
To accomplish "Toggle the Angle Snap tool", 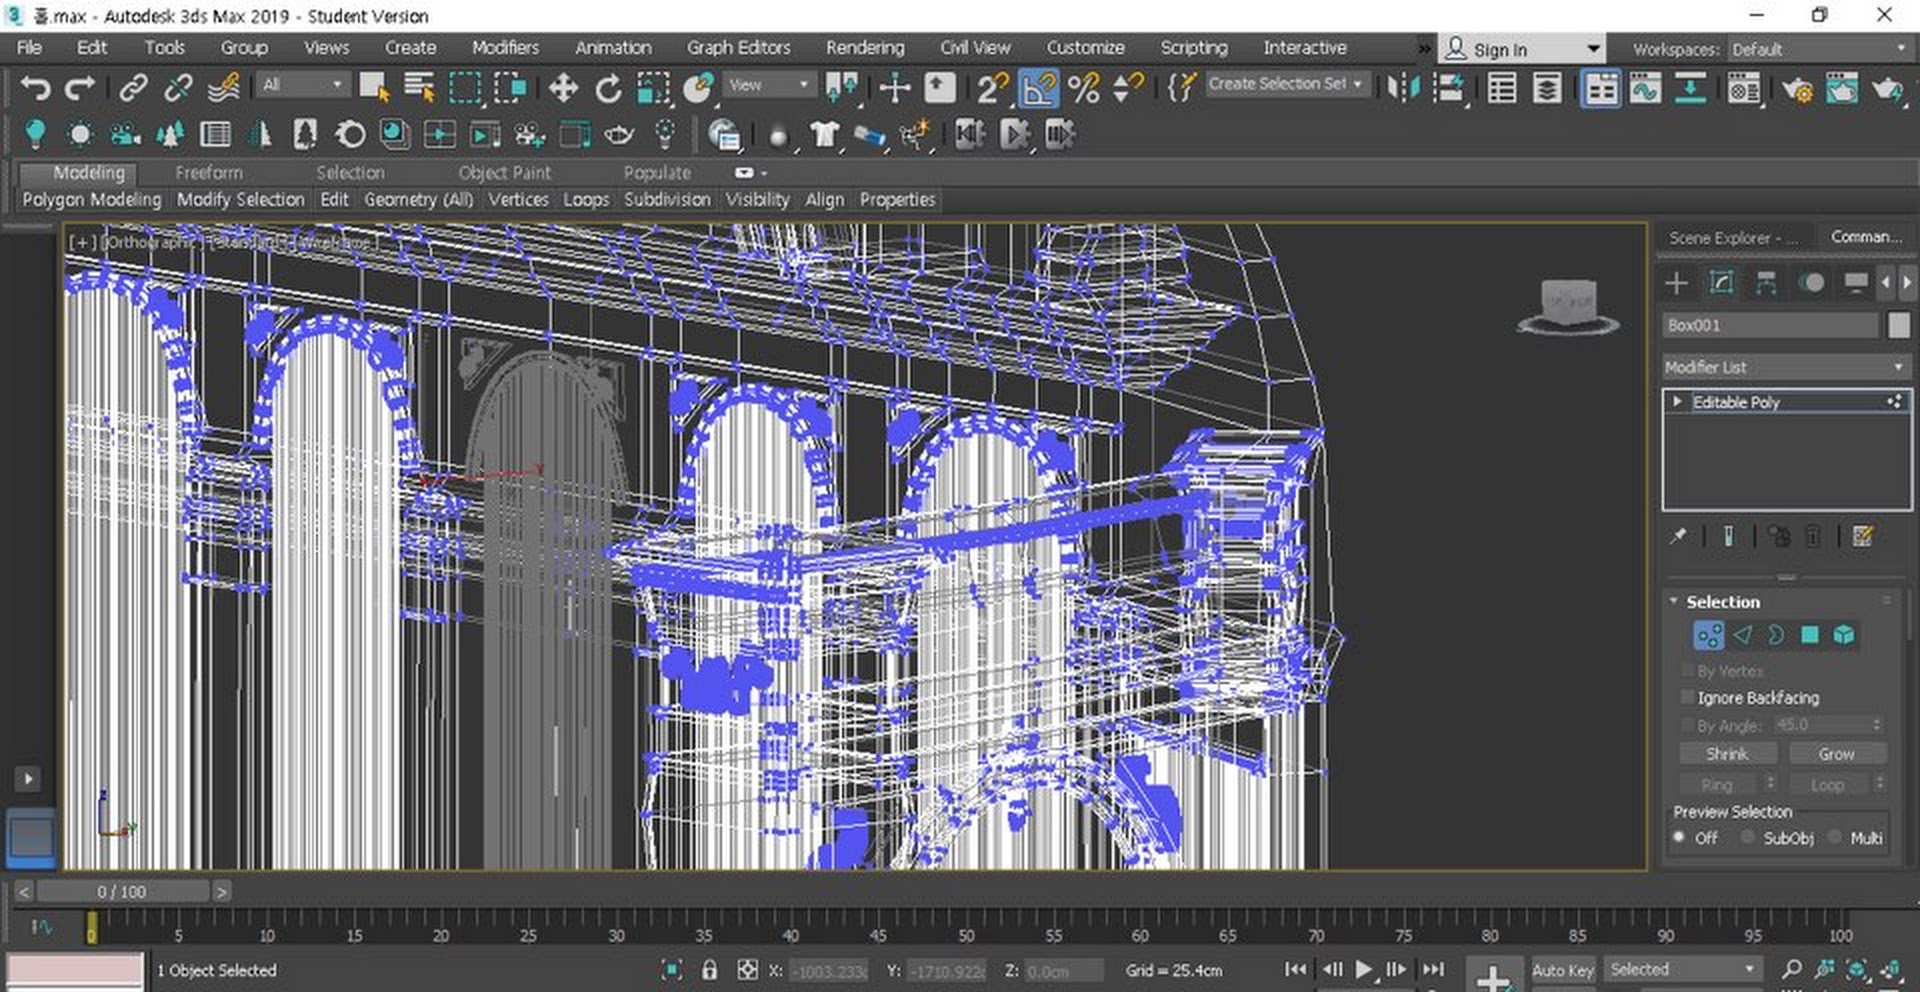I will [1038, 88].
